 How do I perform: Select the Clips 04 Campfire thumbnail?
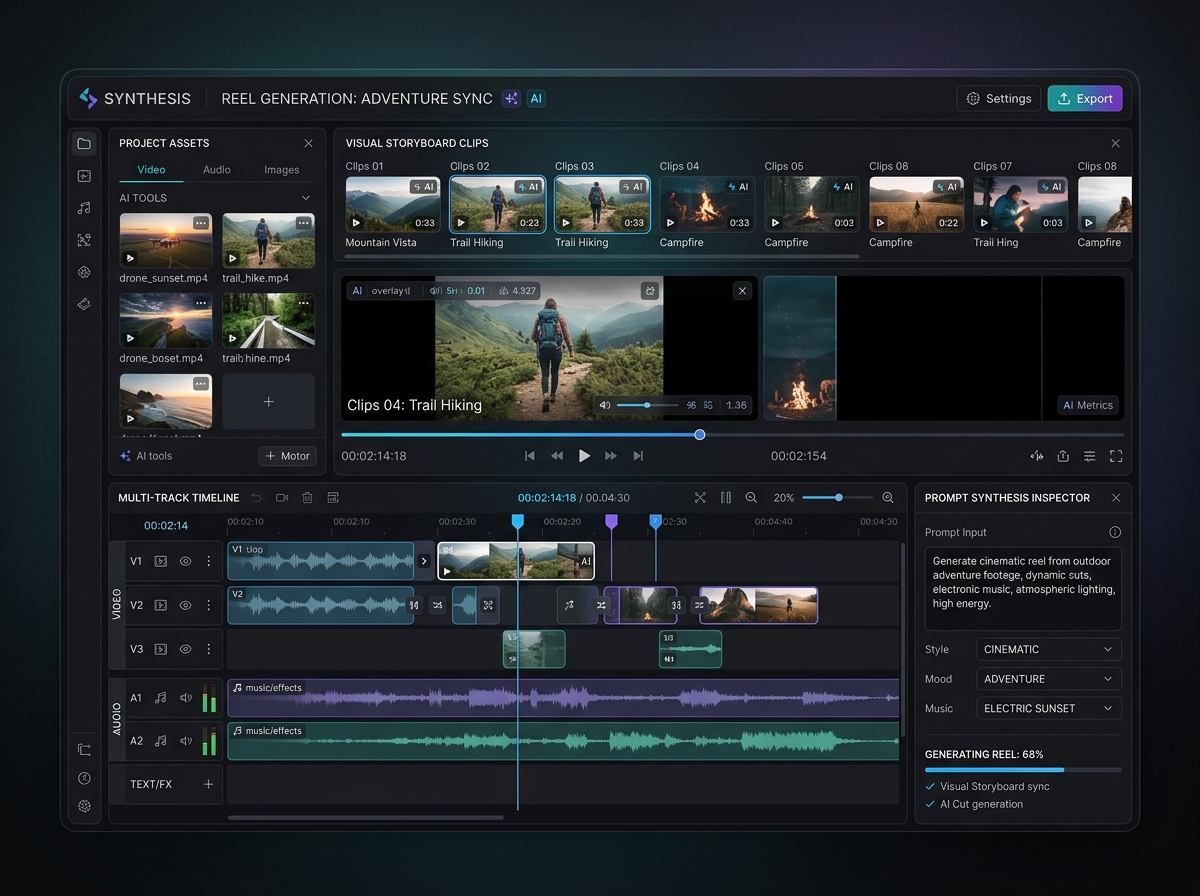pyautogui.click(x=707, y=205)
